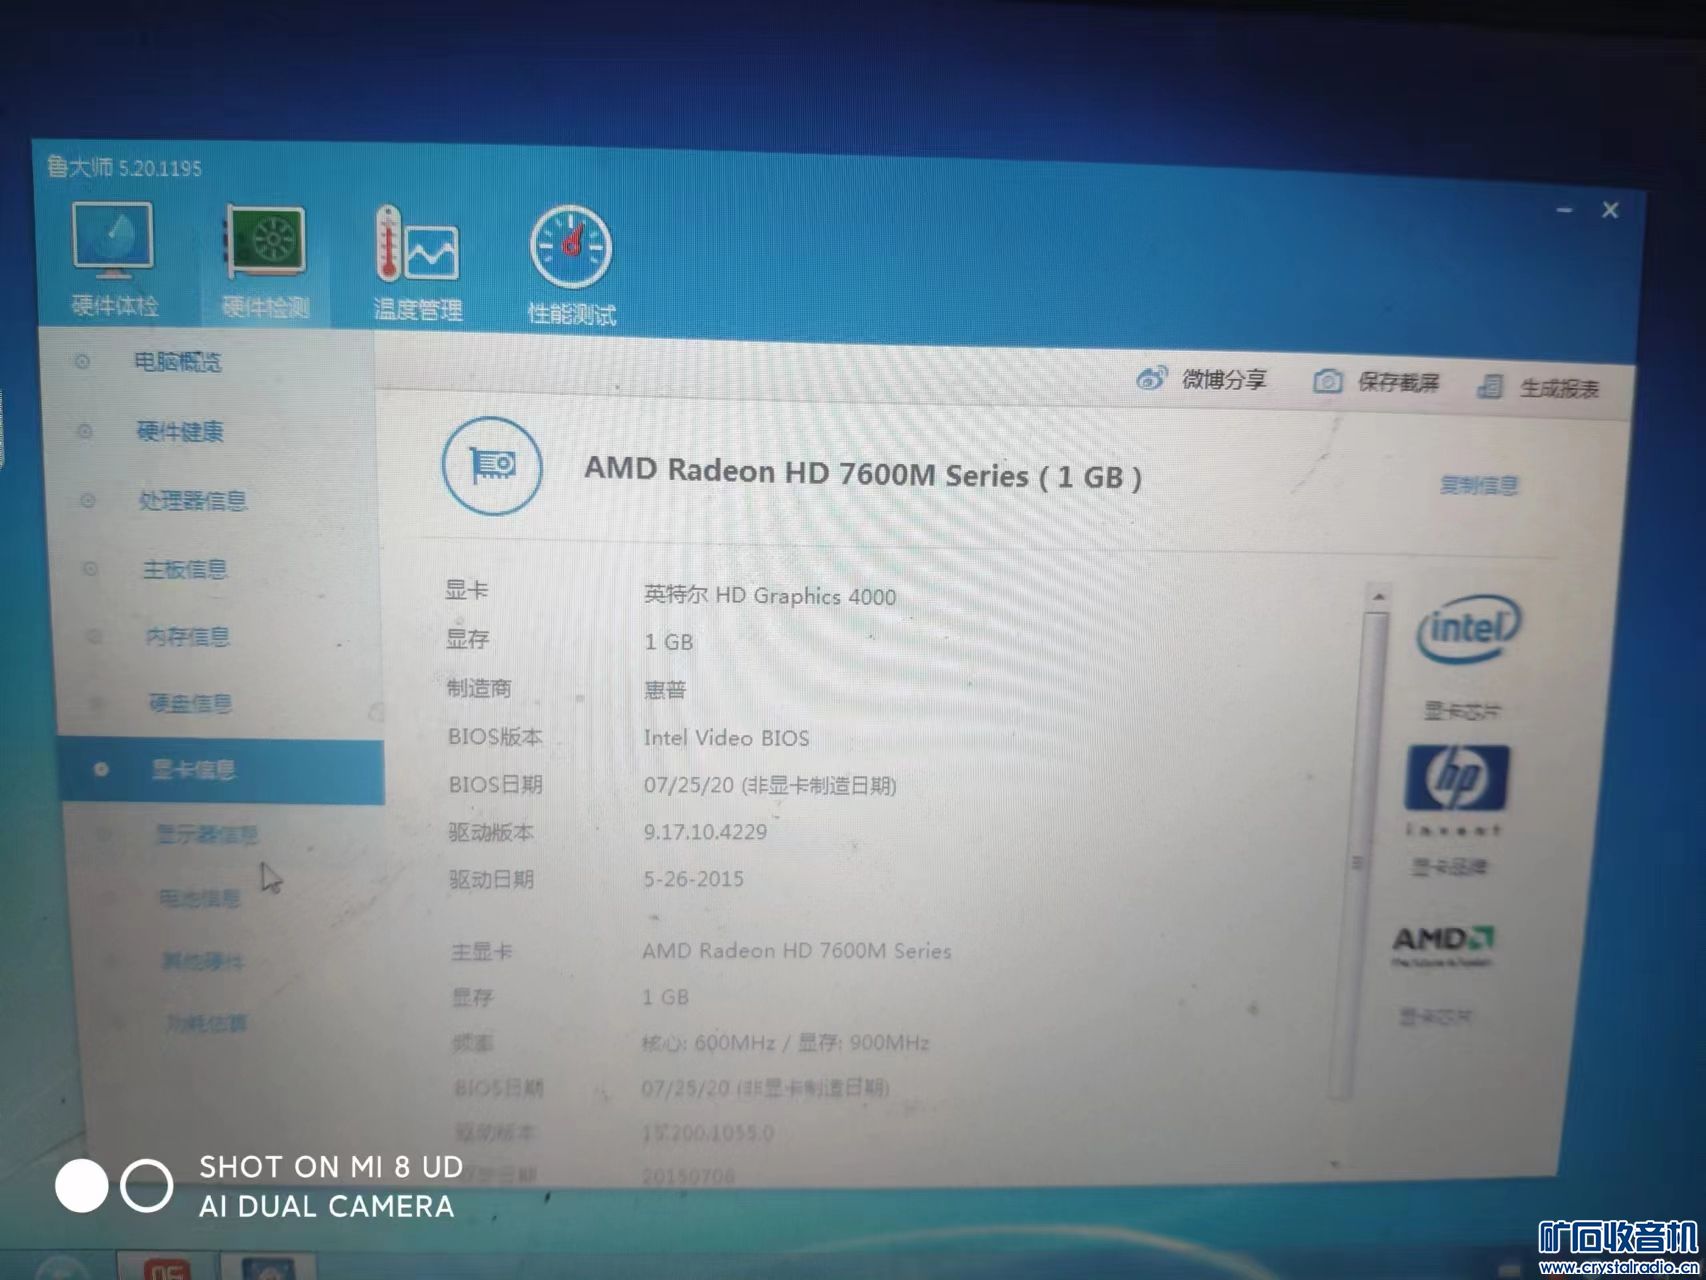Click the 驱动日期 label
Image resolution: width=1706 pixels, height=1280 pixels.
tap(492, 879)
